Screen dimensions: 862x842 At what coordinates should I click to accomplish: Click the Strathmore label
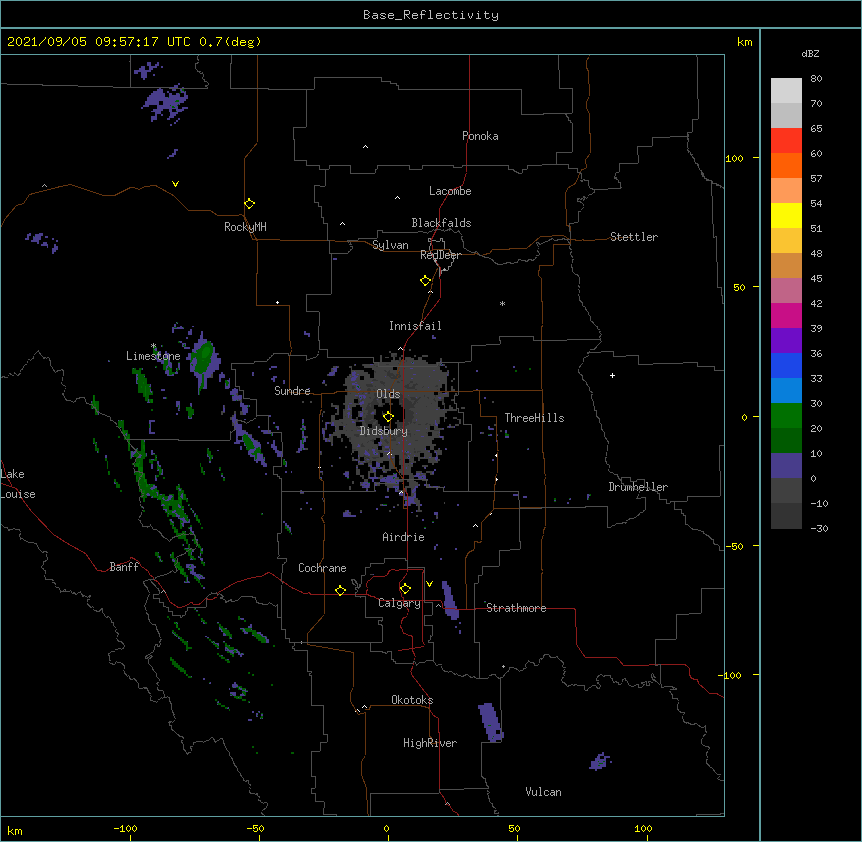pyautogui.click(x=516, y=608)
